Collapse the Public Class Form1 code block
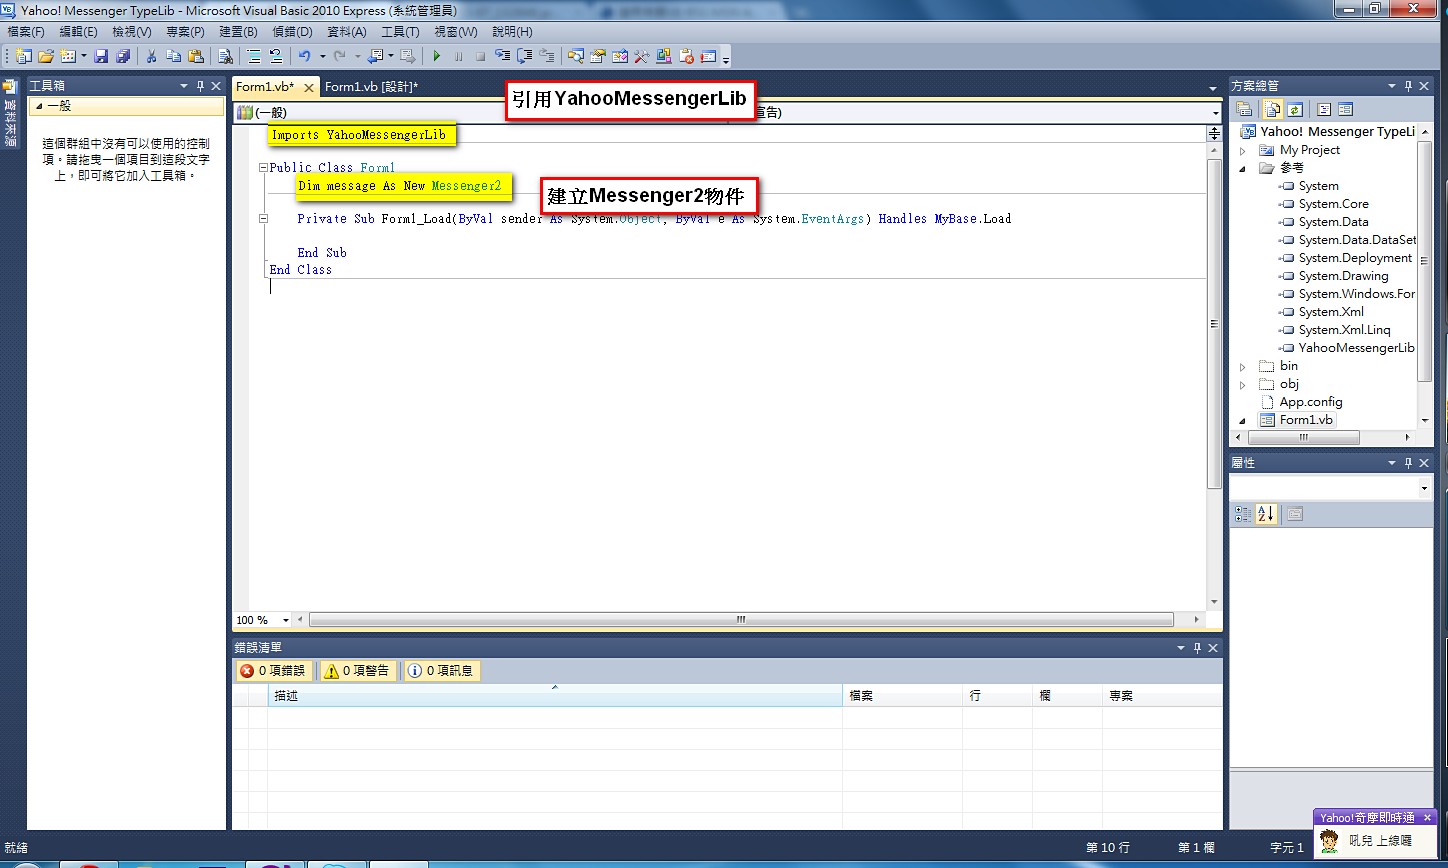 (263, 168)
